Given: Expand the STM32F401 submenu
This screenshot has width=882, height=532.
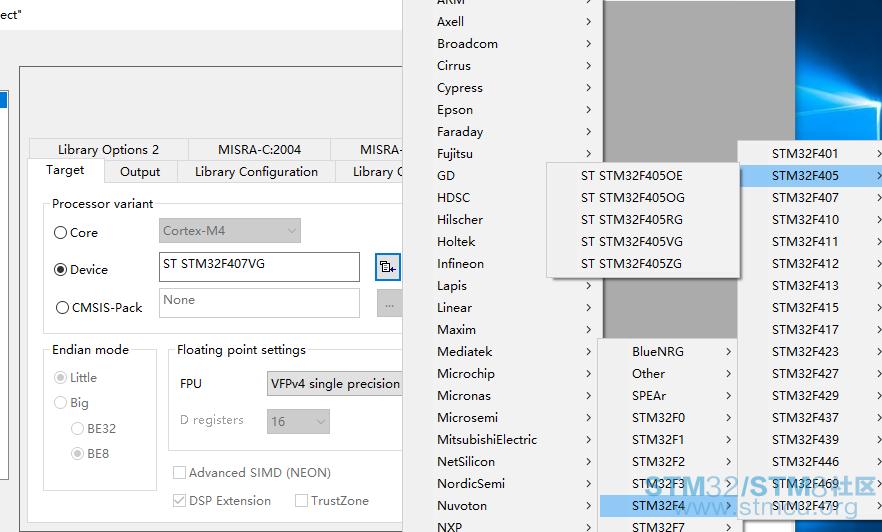Looking at the screenshot, I should point(811,154).
